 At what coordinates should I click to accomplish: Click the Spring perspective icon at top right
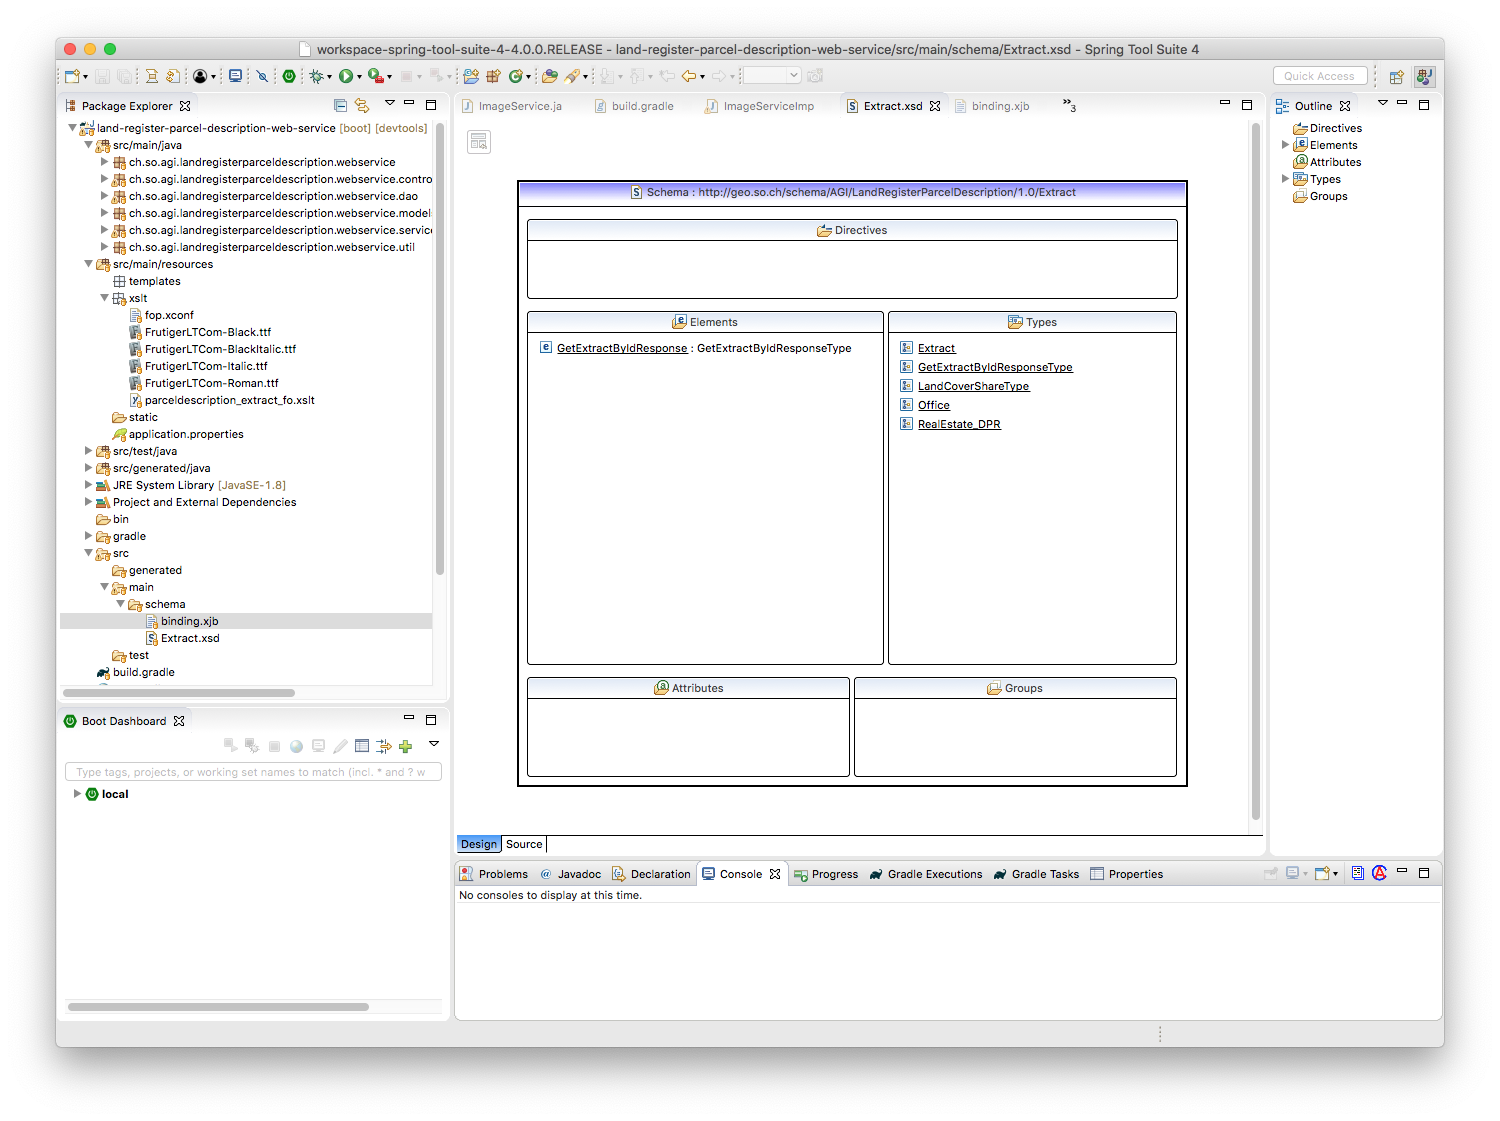(x=1425, y=76)
